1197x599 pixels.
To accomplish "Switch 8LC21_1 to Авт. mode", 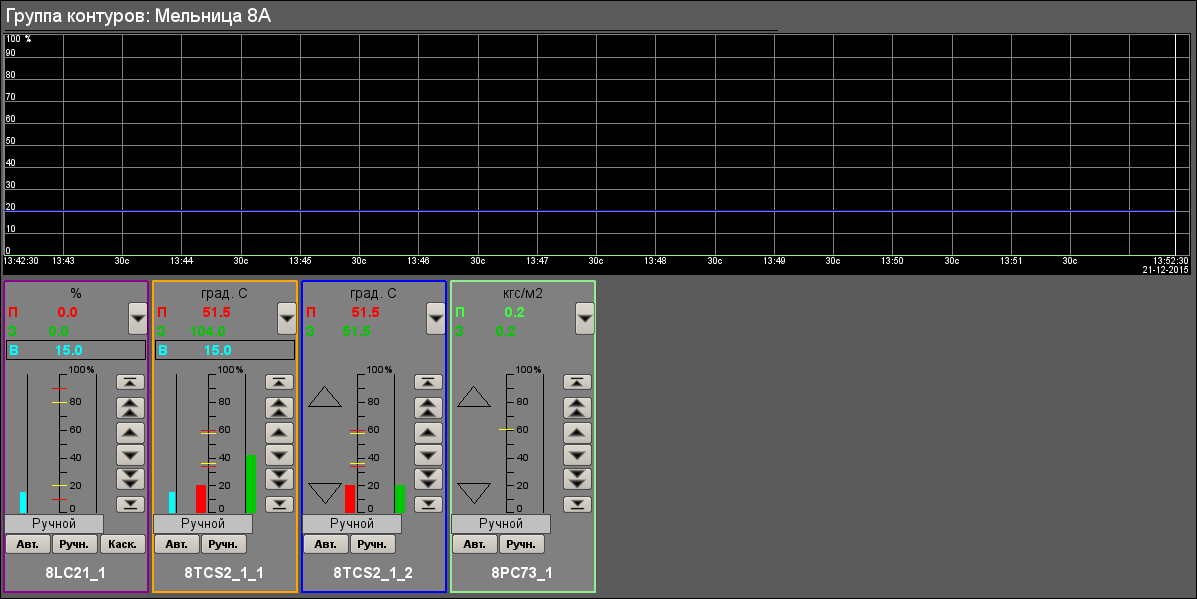I will tap(26, 545).
